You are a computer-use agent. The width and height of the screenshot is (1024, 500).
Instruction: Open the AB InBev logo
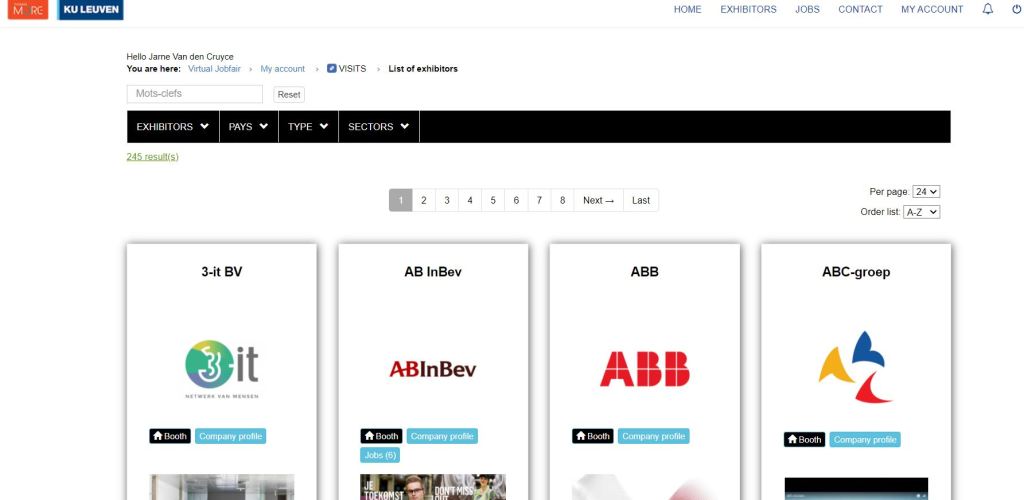[433, 369]
